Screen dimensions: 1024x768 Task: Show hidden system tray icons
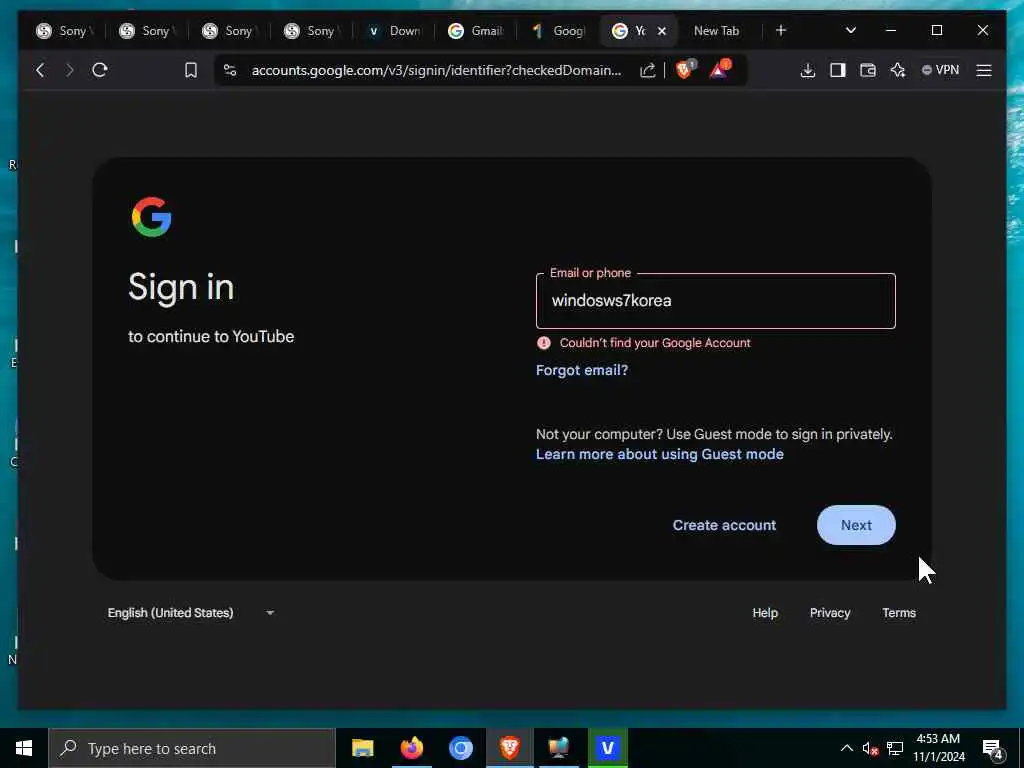click(846, 748)
